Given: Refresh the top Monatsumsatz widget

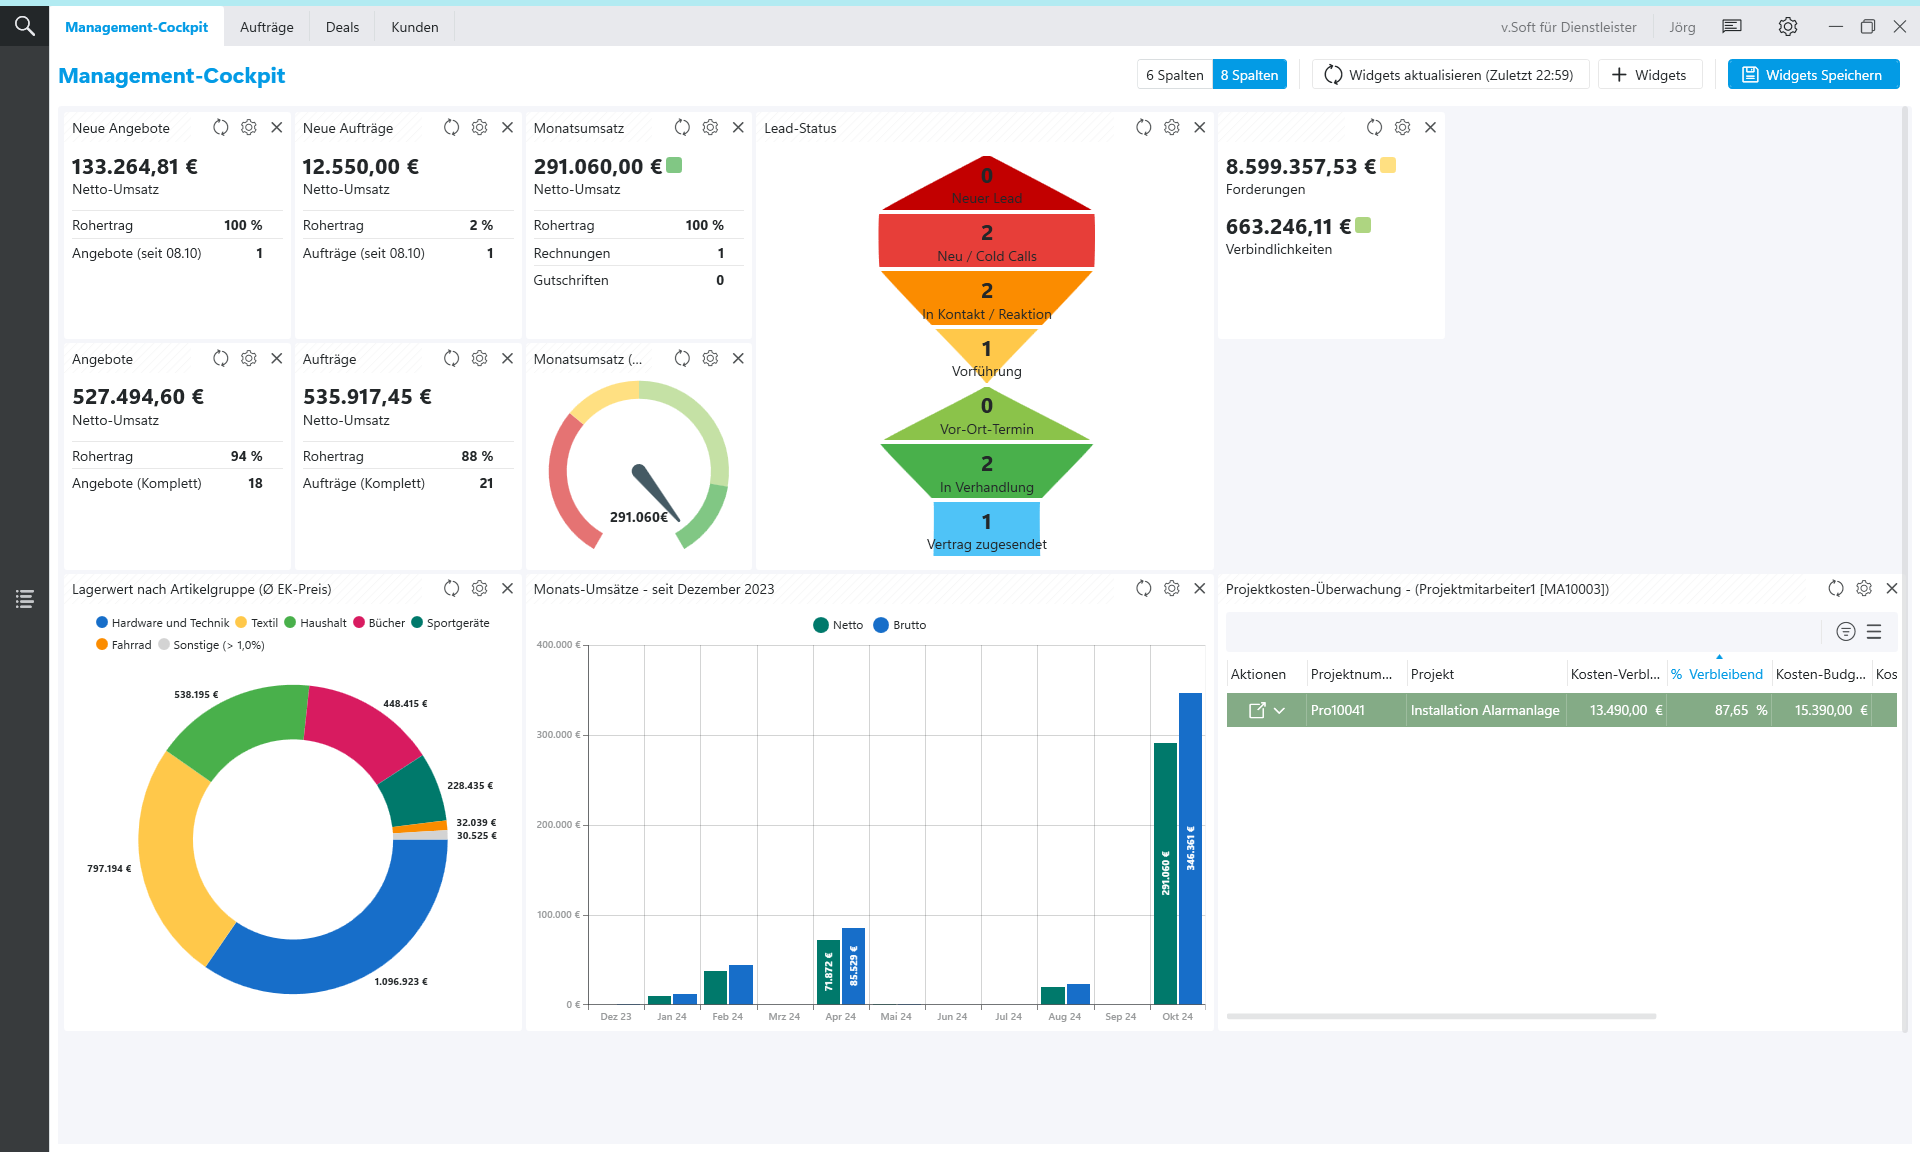Looking at the screenshot, I should coord(682,127).
